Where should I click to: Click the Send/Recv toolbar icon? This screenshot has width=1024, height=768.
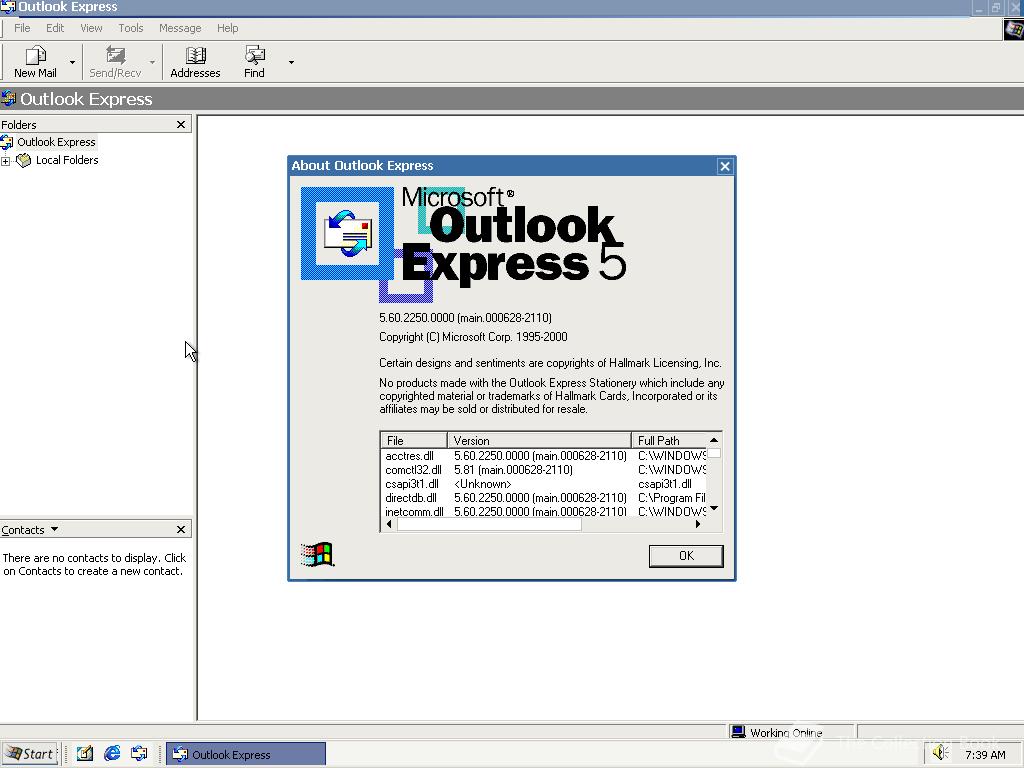(x=115, y=62)
